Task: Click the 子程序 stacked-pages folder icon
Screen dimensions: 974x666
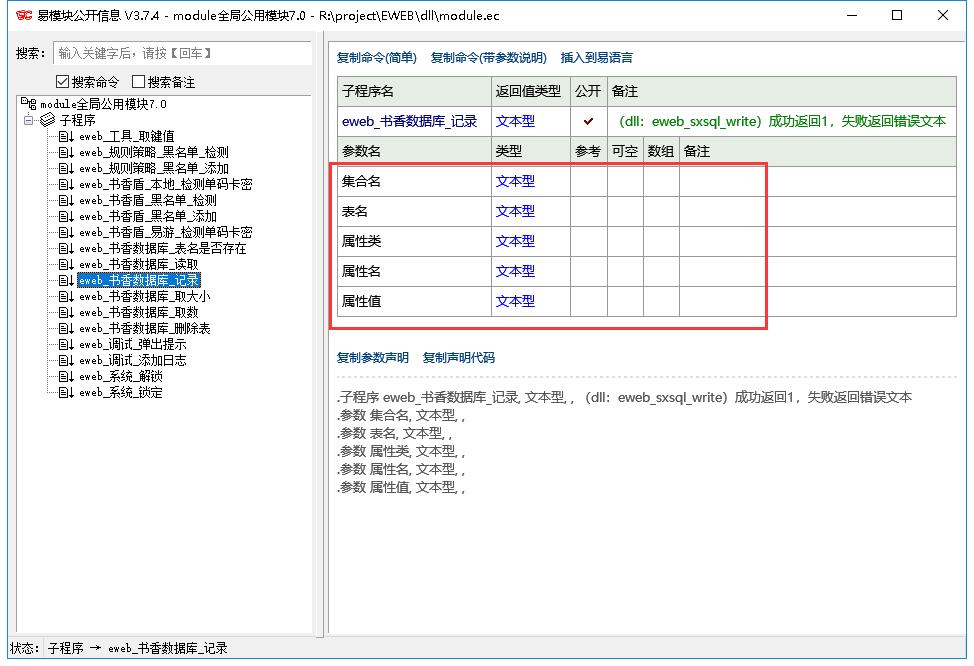Action: [x=47, y=120]
